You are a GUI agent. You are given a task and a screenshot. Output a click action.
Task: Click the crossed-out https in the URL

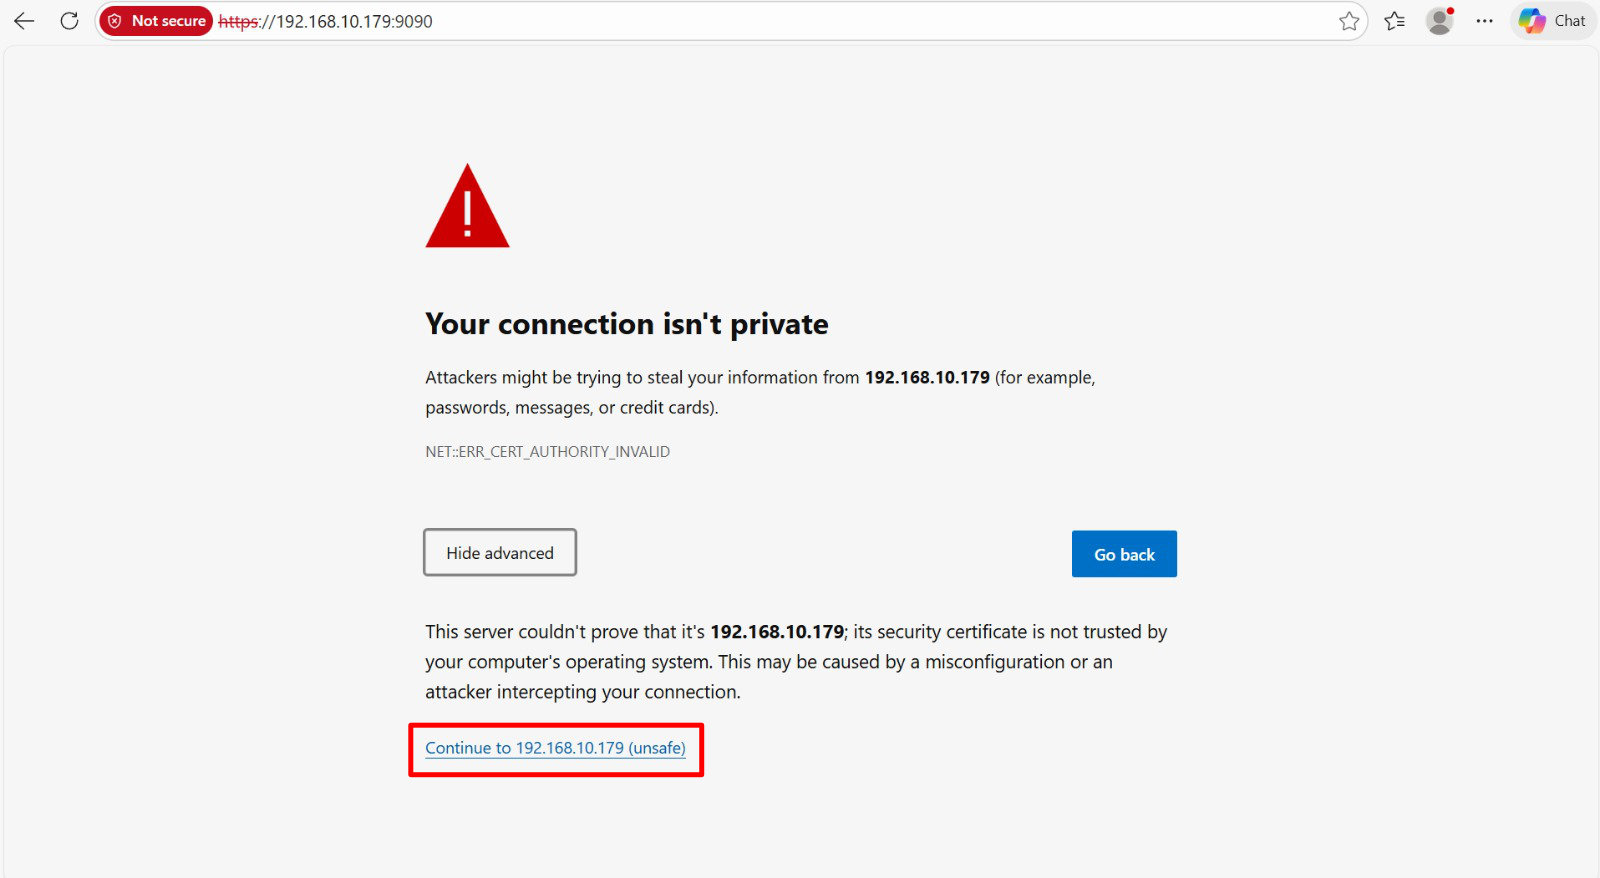click(x=238, y=21)
